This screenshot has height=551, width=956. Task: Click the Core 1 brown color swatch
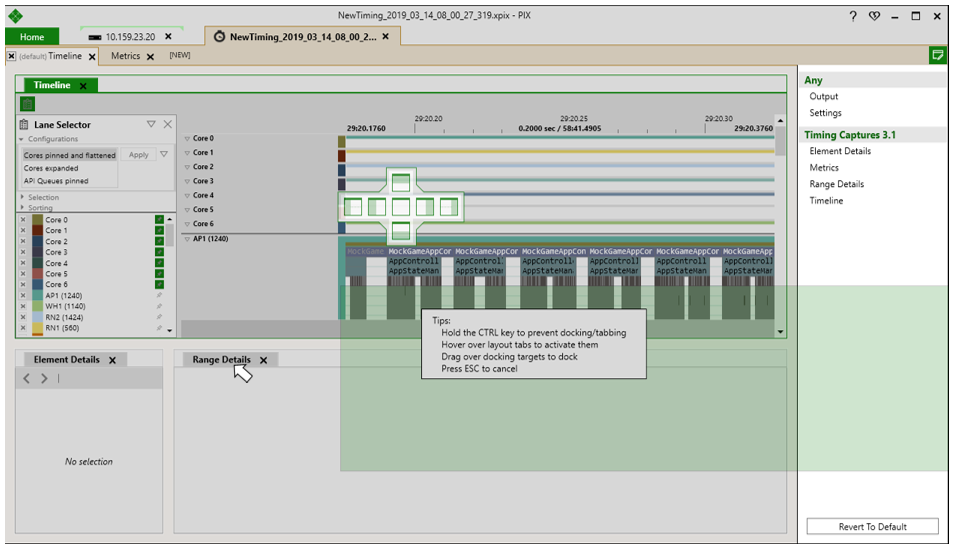click(37, 230)
